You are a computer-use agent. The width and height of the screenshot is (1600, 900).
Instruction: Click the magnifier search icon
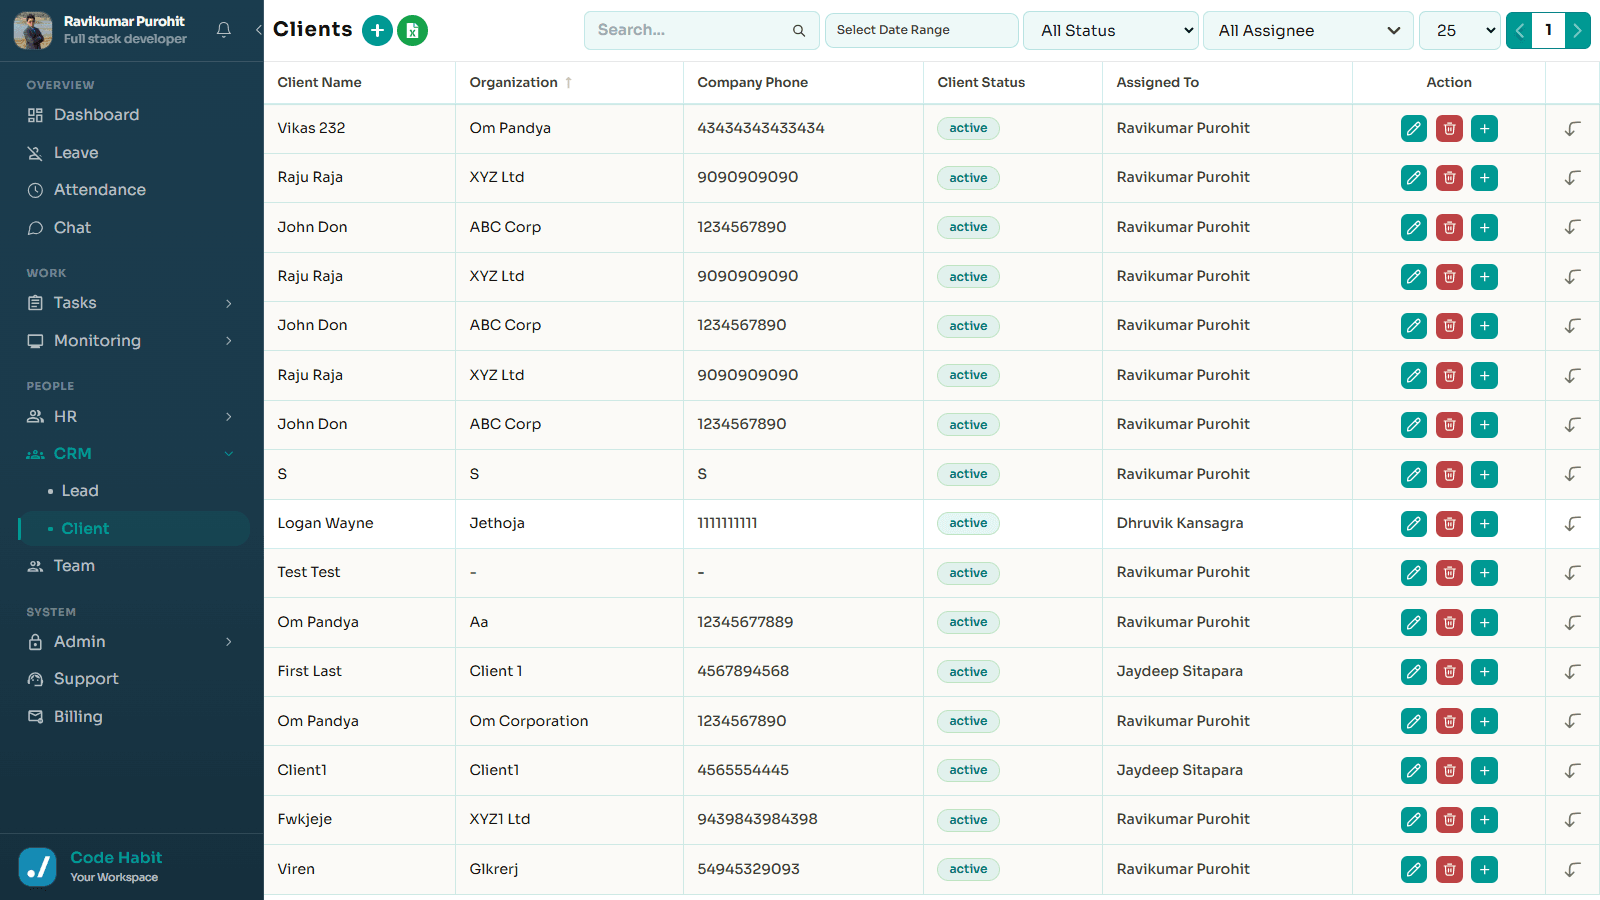click(x=799, y=31)
